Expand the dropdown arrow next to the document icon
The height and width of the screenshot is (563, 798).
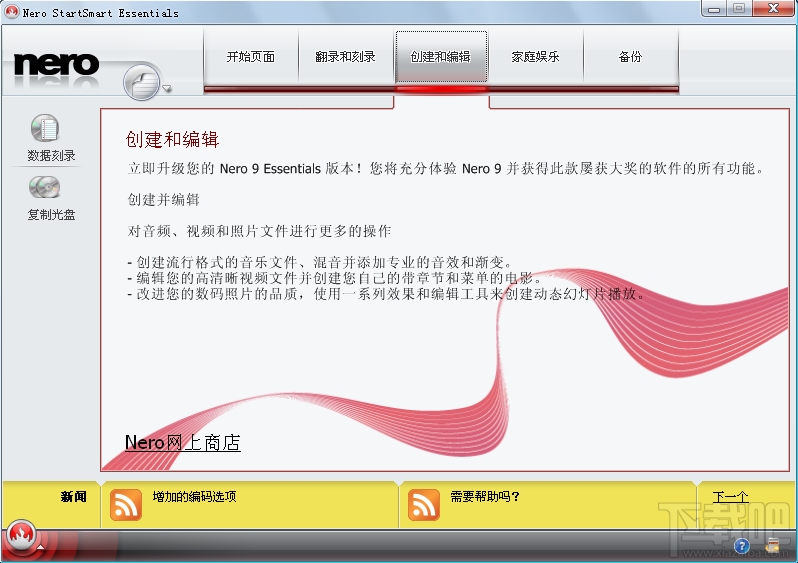[167, 89]
